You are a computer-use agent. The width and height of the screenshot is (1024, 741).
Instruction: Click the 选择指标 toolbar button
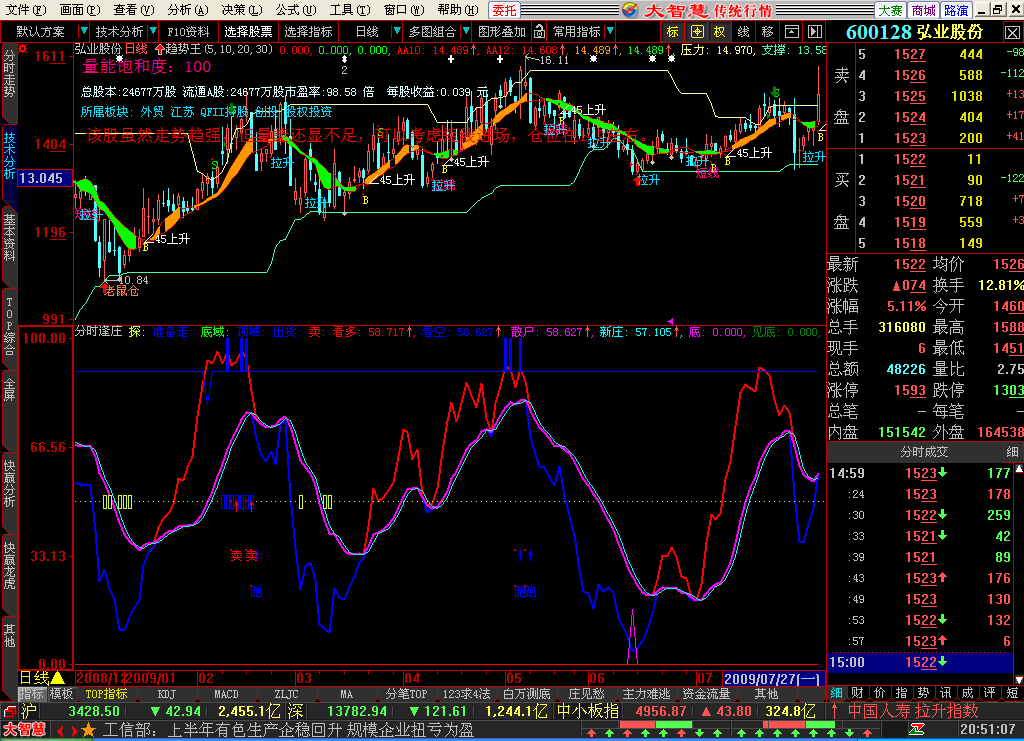[308, 31]
